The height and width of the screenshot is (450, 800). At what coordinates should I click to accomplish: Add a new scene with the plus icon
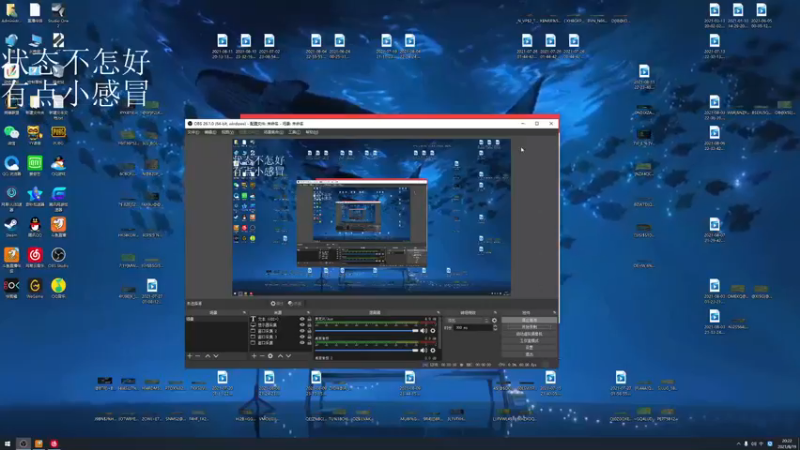(190, 356)
